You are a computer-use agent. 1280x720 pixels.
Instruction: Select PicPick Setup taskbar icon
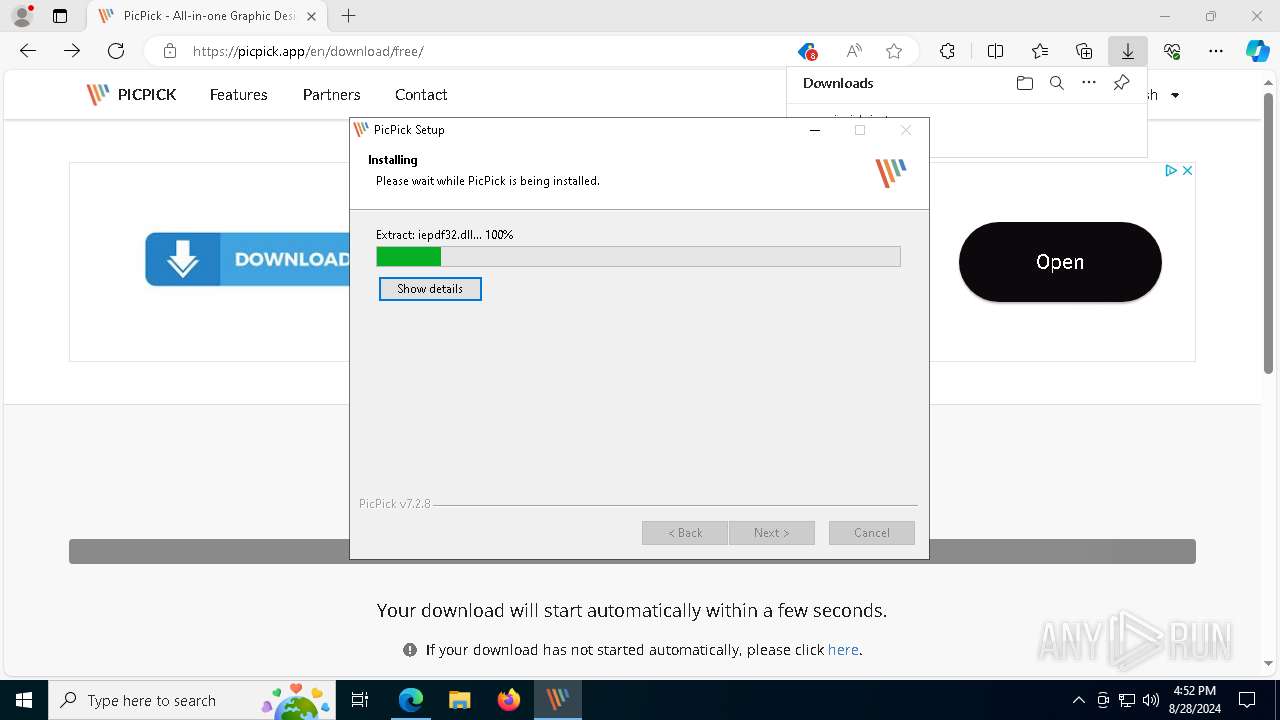tap(557, 700)
